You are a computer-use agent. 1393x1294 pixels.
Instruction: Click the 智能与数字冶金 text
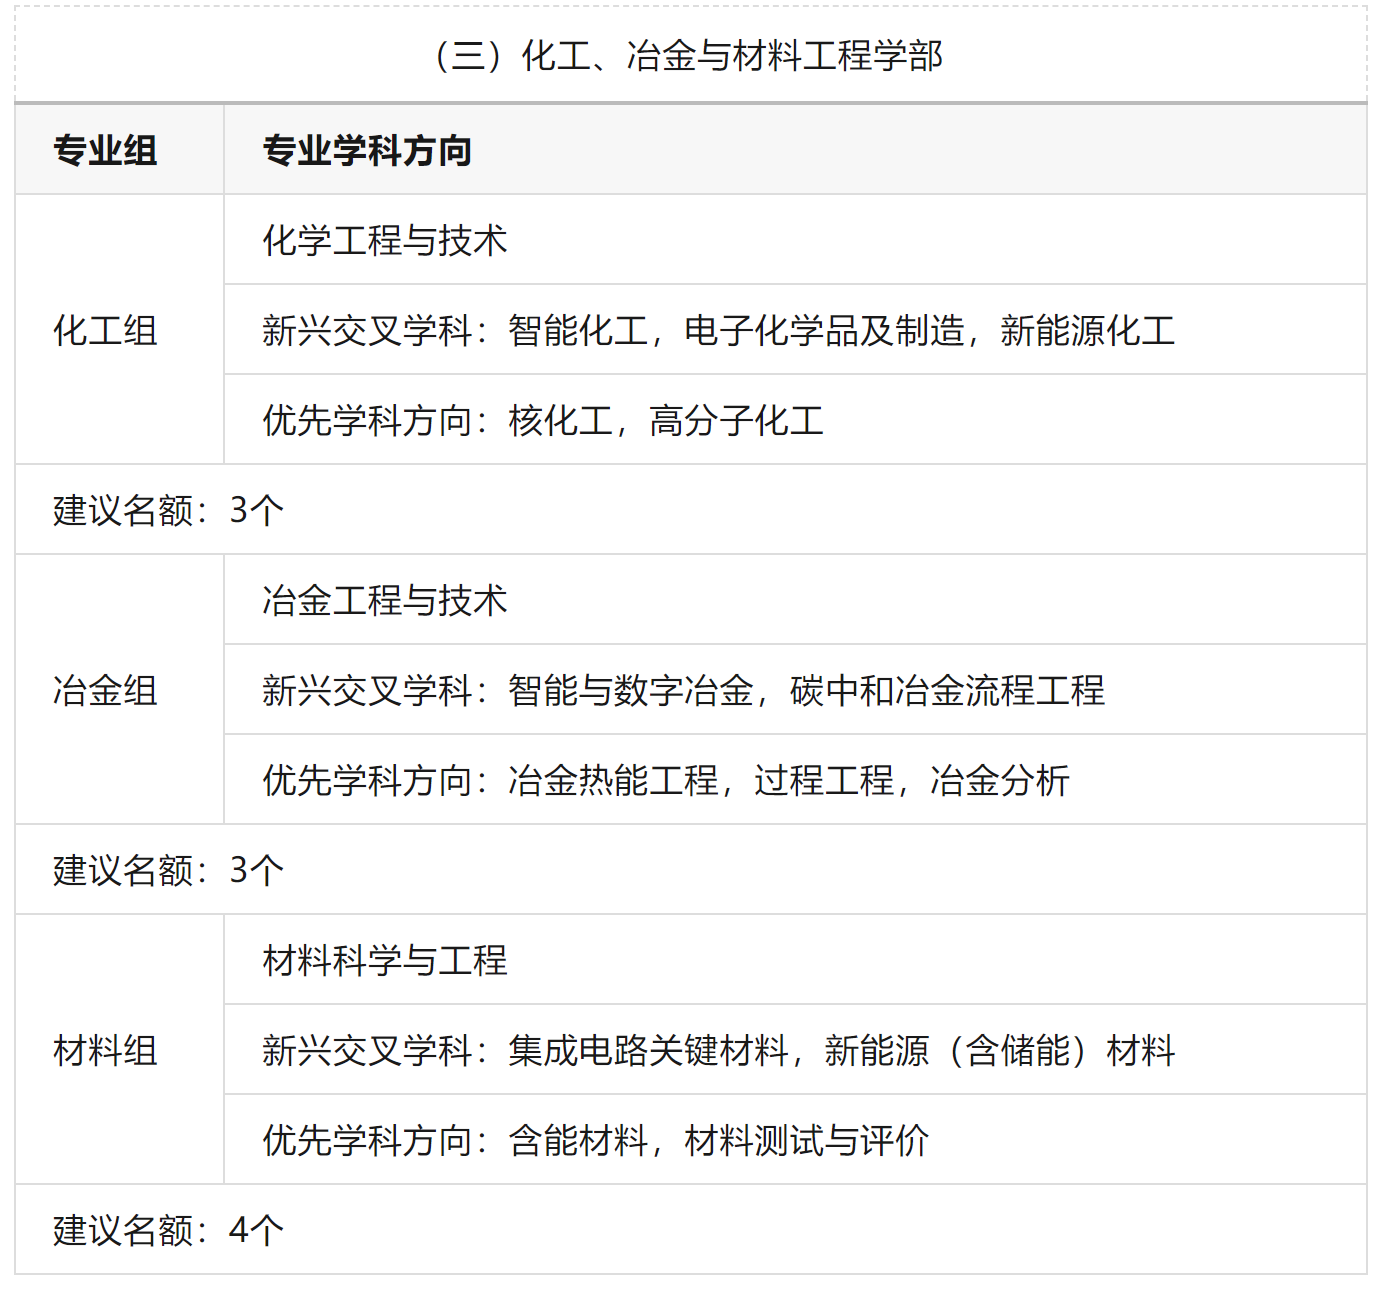[630, 691]
